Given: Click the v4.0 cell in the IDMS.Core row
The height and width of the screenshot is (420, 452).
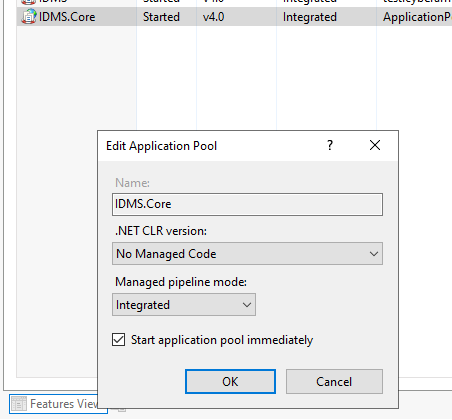Looking at the screenshot, I should click(x=213, y=17).
